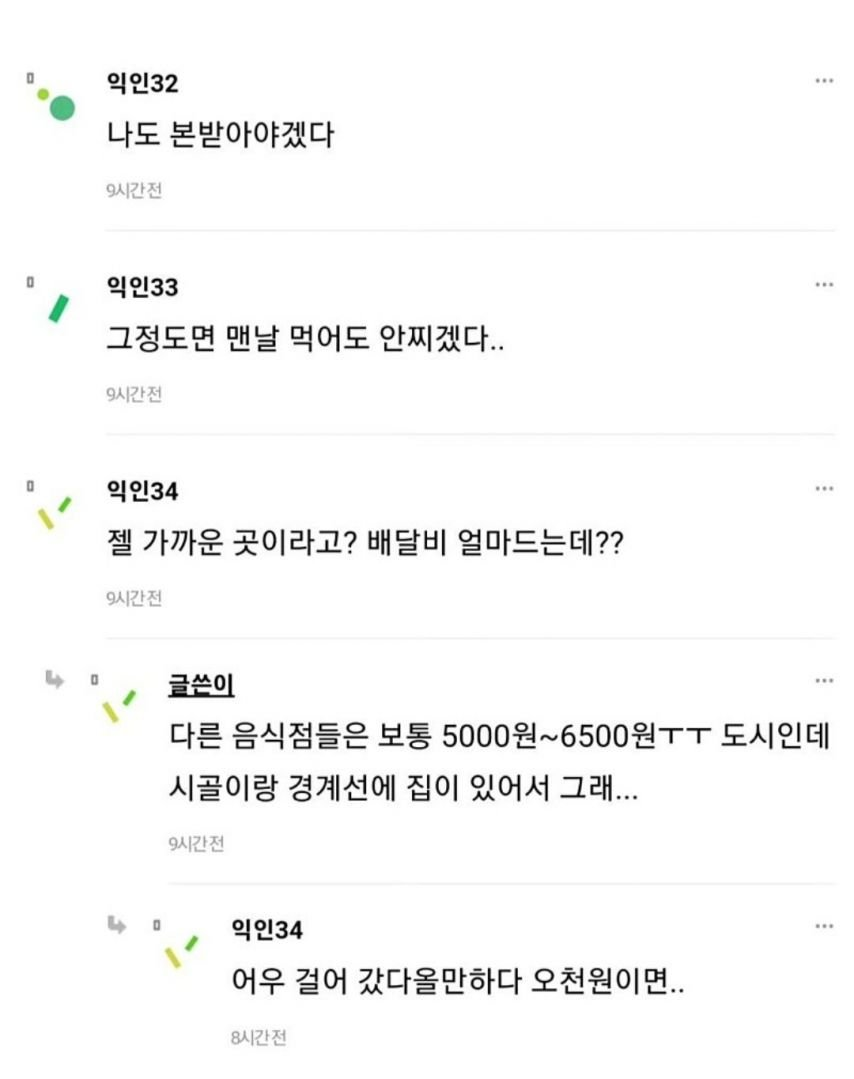Click the underlined 글쓴이 author name
Image resolution: width=854 pixels, height=1079 pixels.
click(x=201, y=685)
